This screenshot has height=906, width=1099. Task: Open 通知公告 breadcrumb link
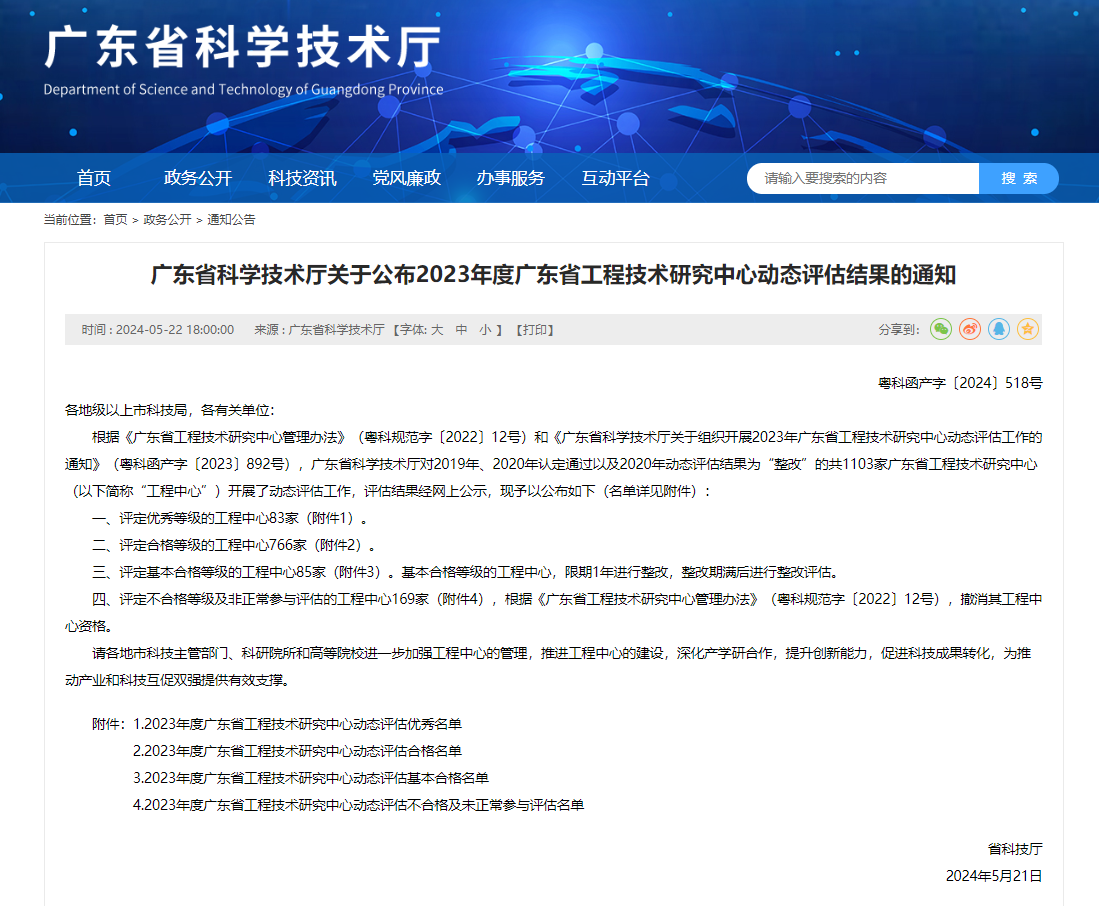point(231,220)
